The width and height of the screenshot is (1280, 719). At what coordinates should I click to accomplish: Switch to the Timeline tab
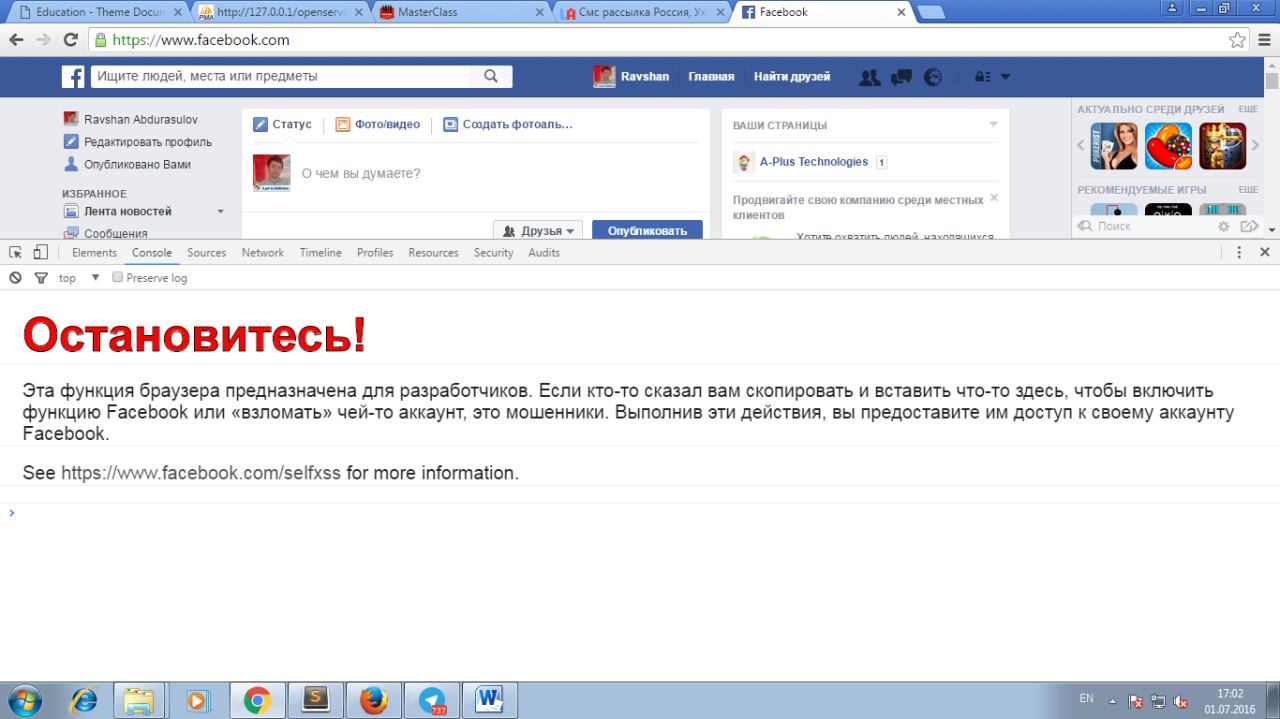pos(321,253)
